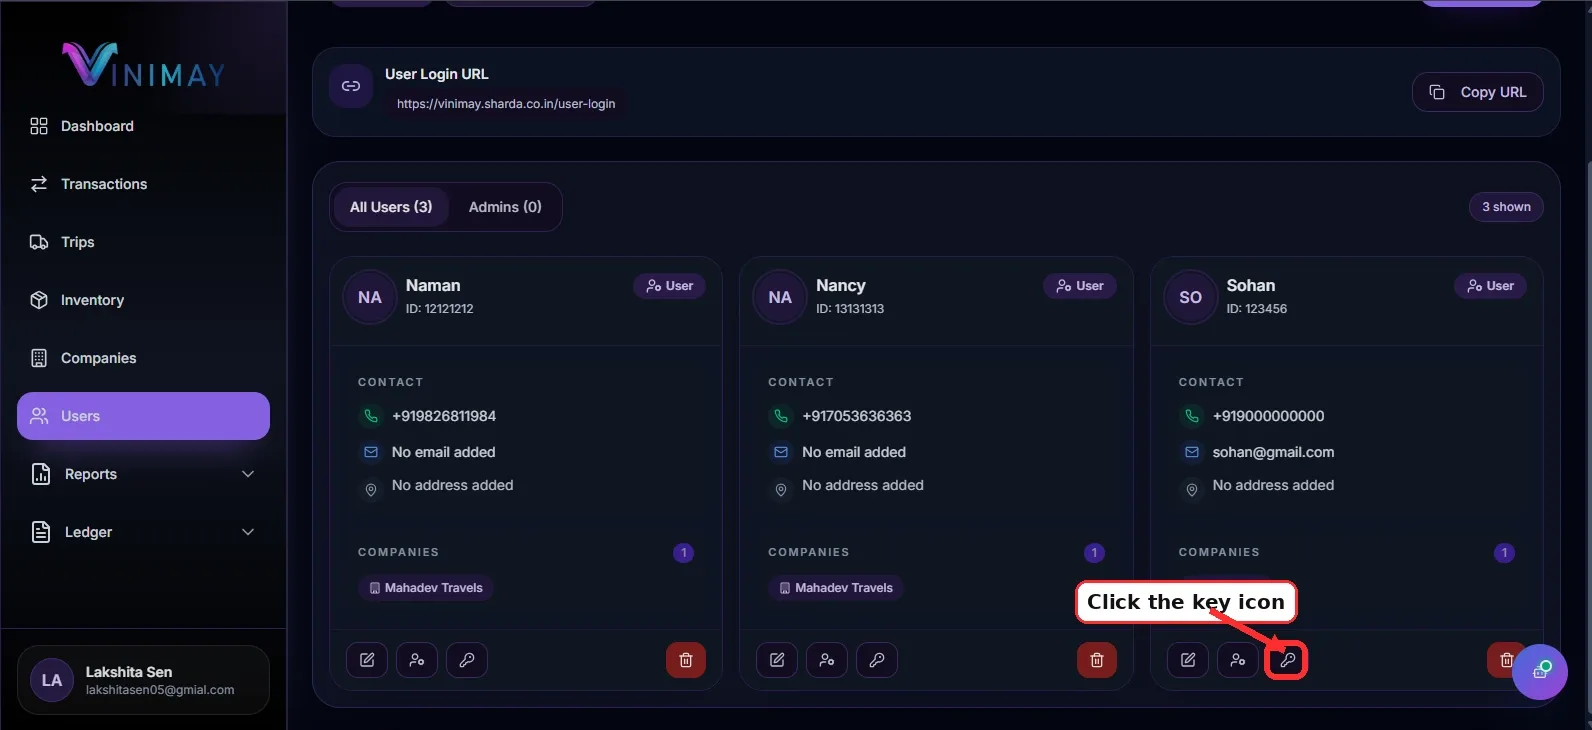The image size is (1592, 730).
Task: Click Sohan's ID: 123456 text
Action: [1257, 309]
